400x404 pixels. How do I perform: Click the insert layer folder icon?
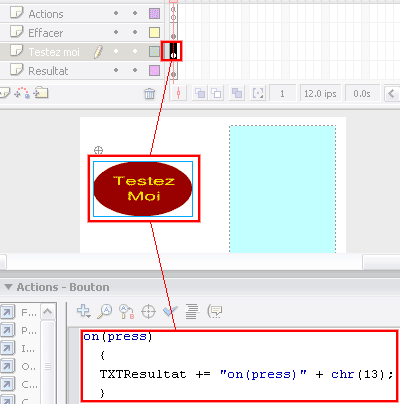coord(41,93)
